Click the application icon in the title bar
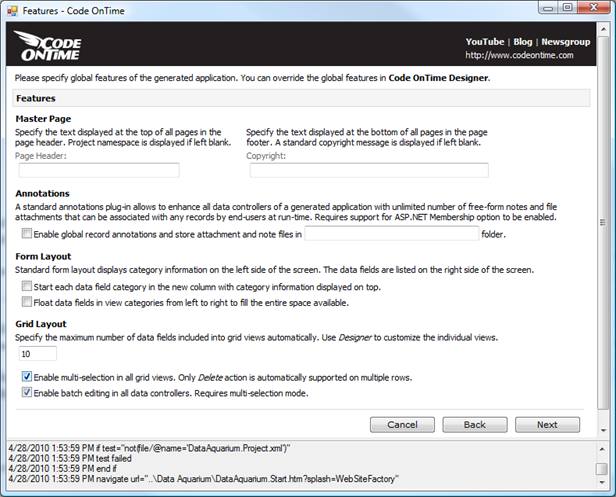This screenshot has width=616, height=497. click(13, 11)
